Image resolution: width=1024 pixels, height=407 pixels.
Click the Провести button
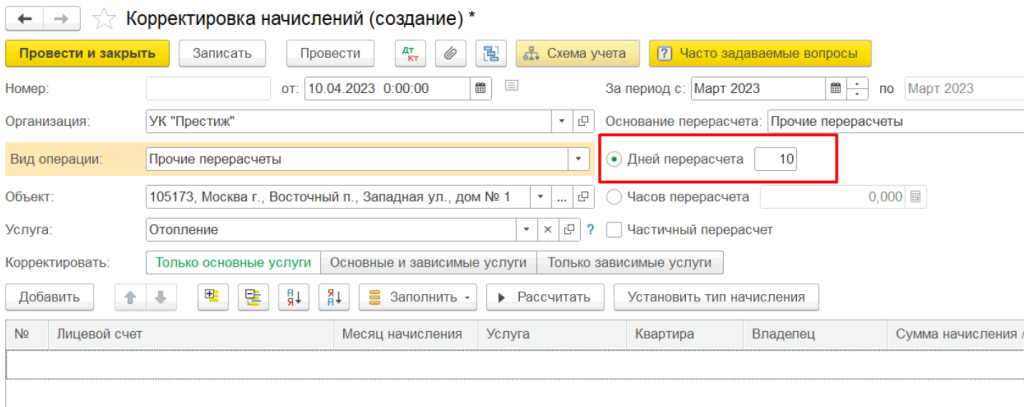click(330, 54)
